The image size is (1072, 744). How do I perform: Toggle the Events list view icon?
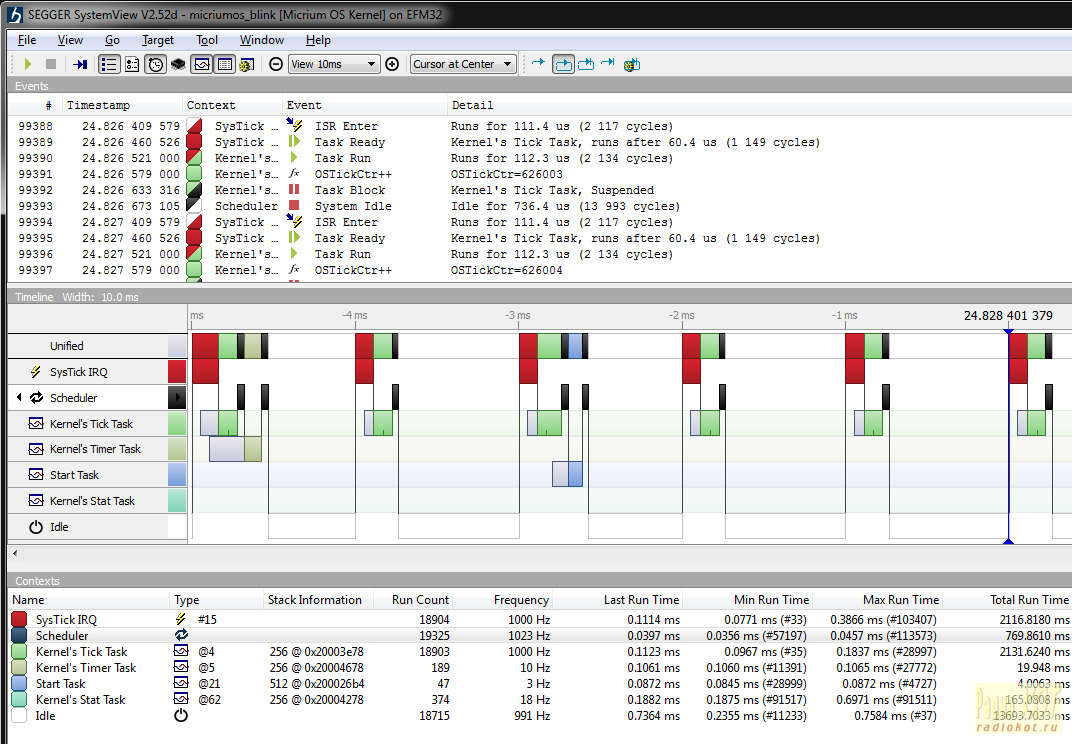[x=109, y=64]
